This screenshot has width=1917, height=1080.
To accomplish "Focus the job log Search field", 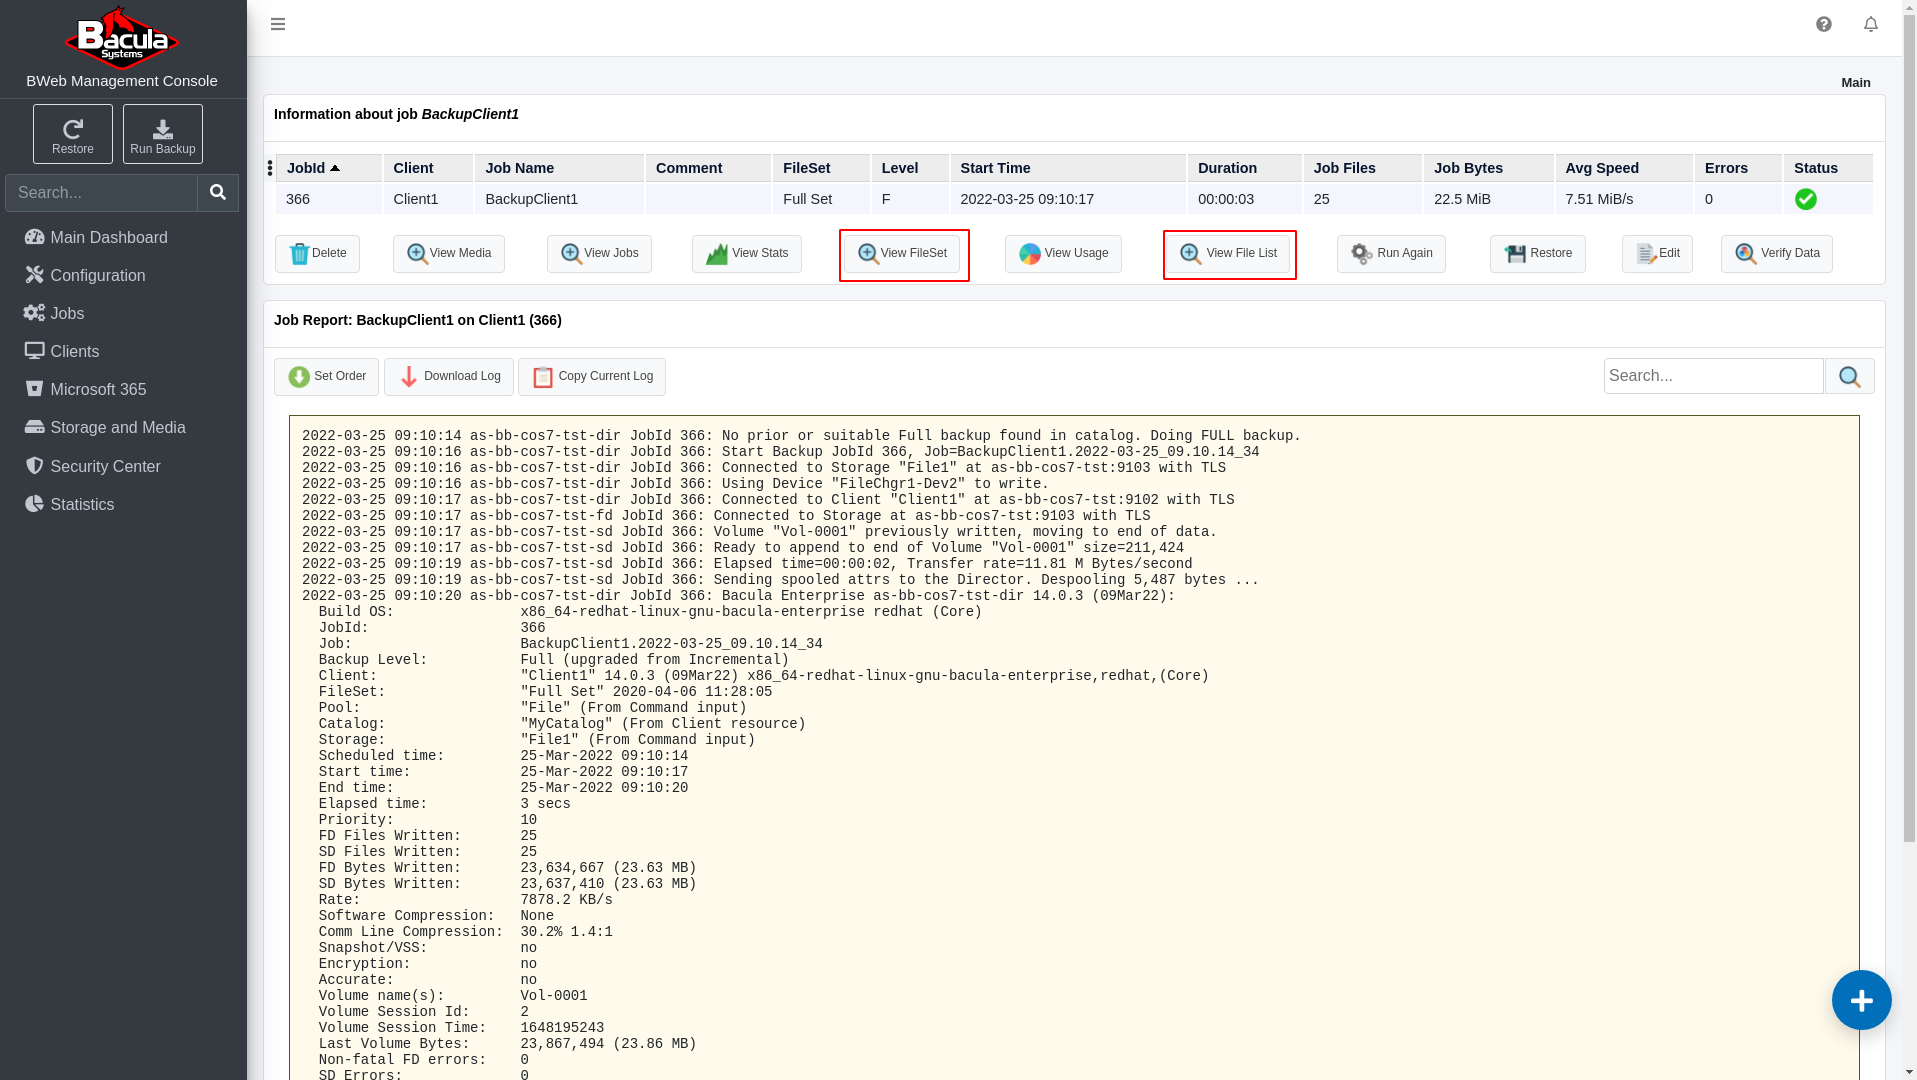I will (x=1714, y=376).
